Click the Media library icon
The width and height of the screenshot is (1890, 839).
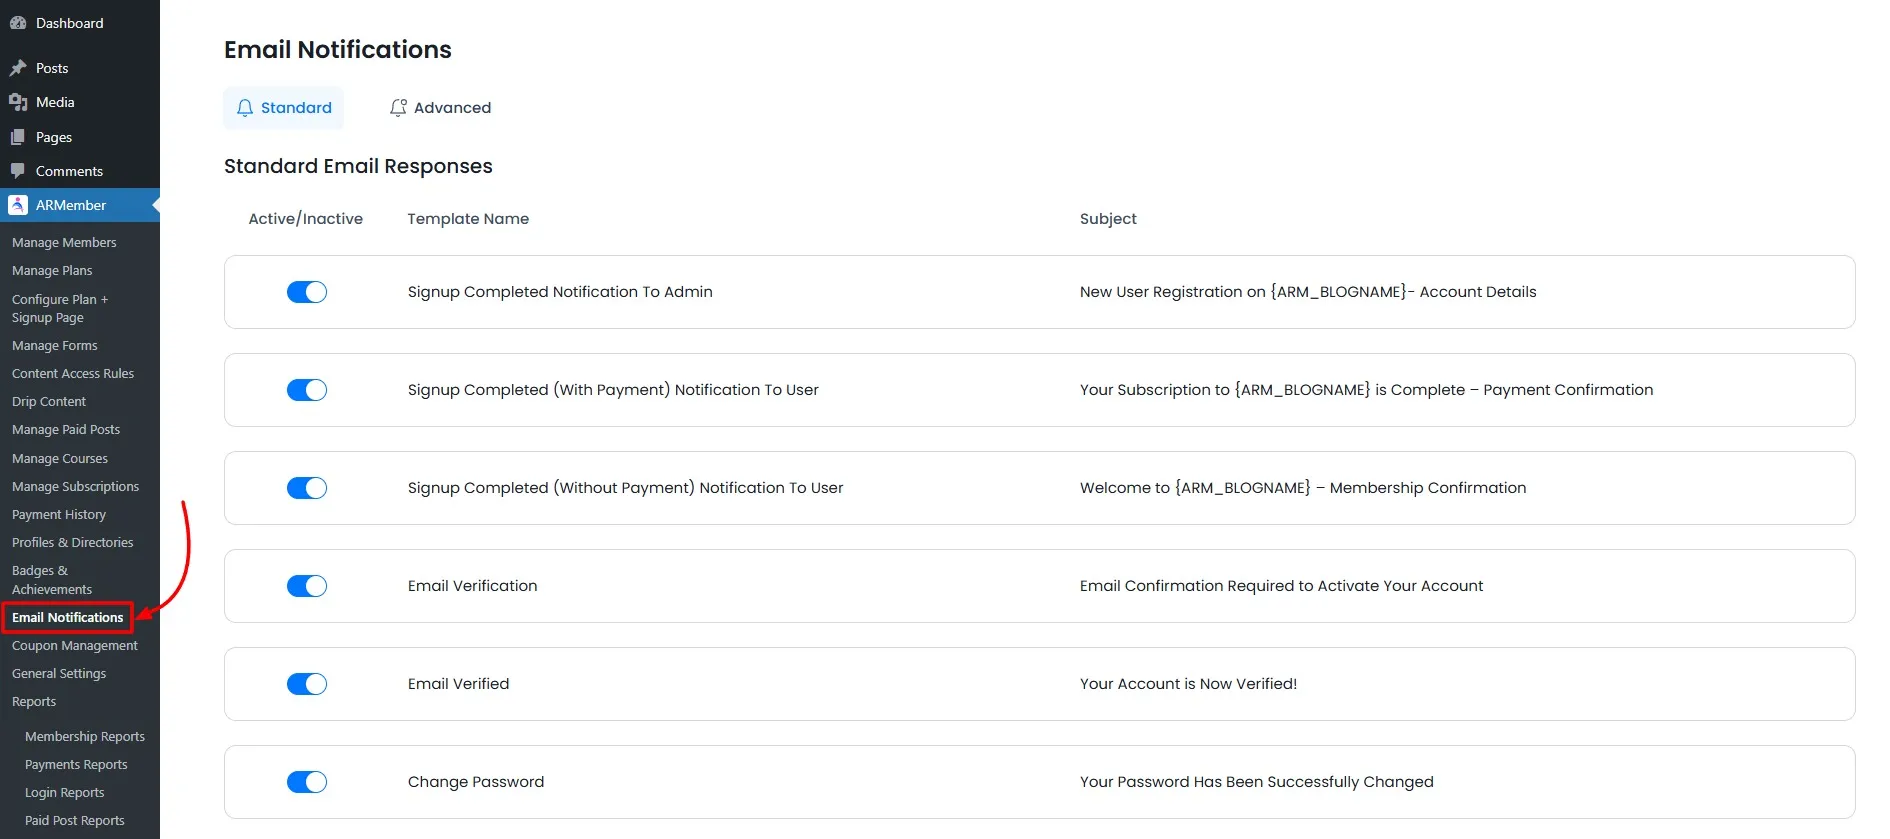18,102
